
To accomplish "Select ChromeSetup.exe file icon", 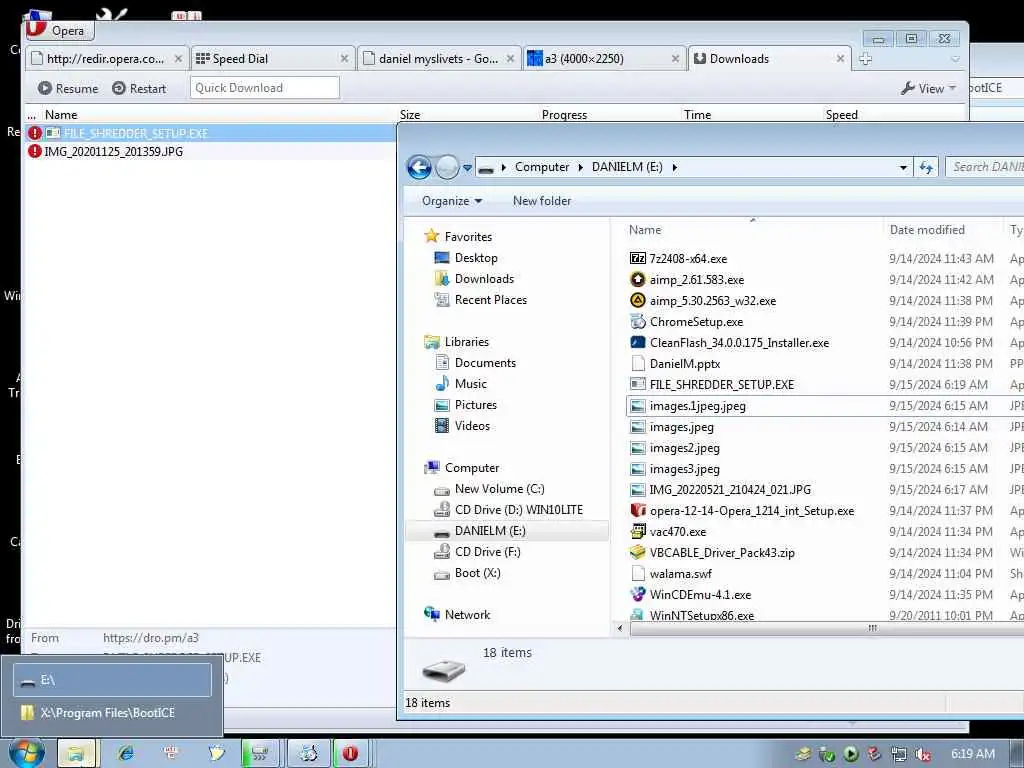I will pyautogui.click(x=637, y=321).
